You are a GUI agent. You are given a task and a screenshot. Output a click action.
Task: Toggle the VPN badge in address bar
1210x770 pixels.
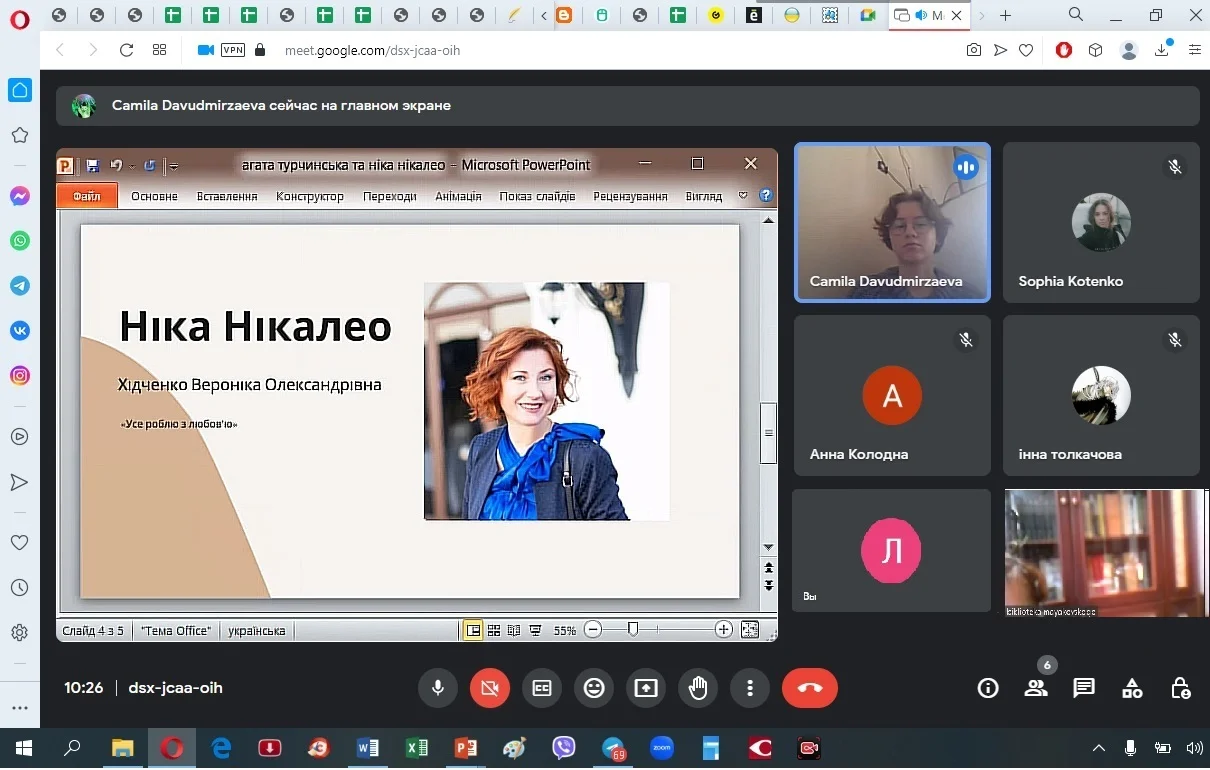point(232,50)
